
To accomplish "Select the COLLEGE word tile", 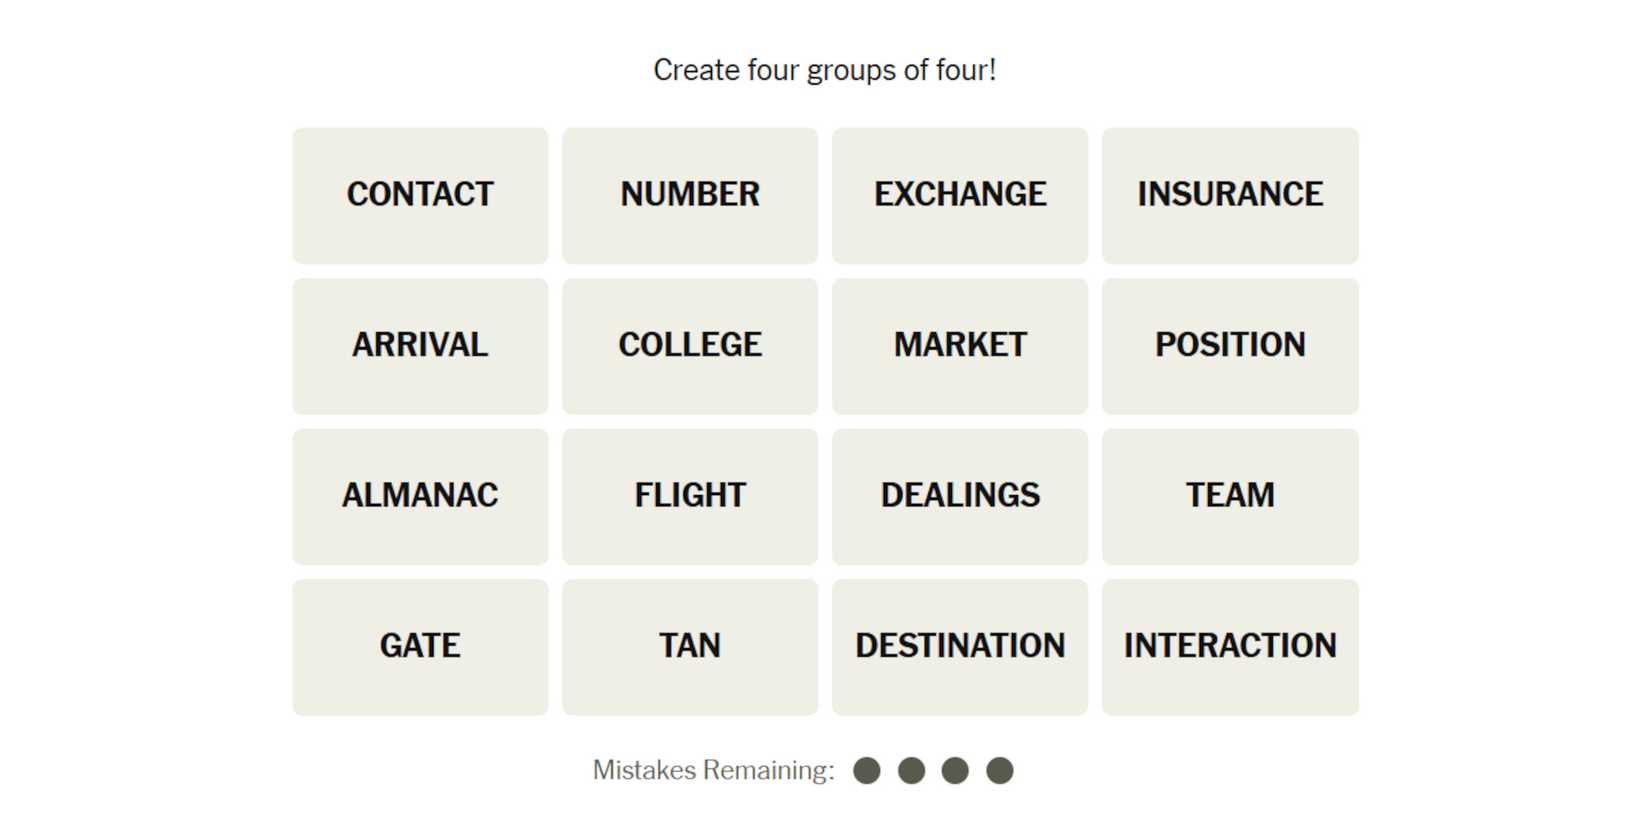I will pos(690,346).
